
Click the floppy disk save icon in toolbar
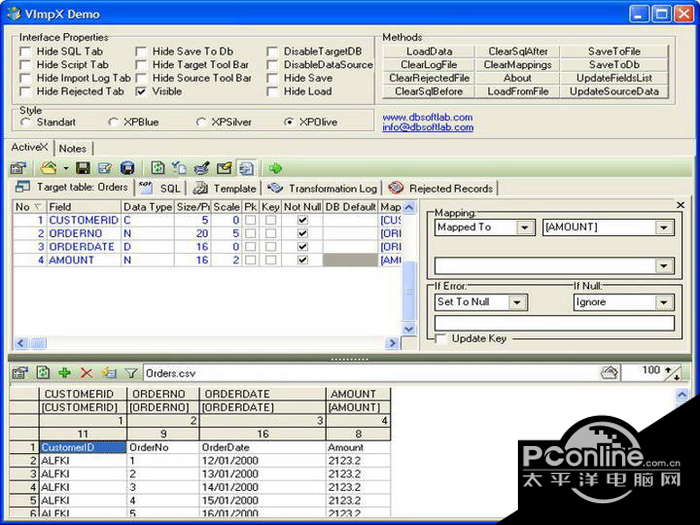pos(83,168)
